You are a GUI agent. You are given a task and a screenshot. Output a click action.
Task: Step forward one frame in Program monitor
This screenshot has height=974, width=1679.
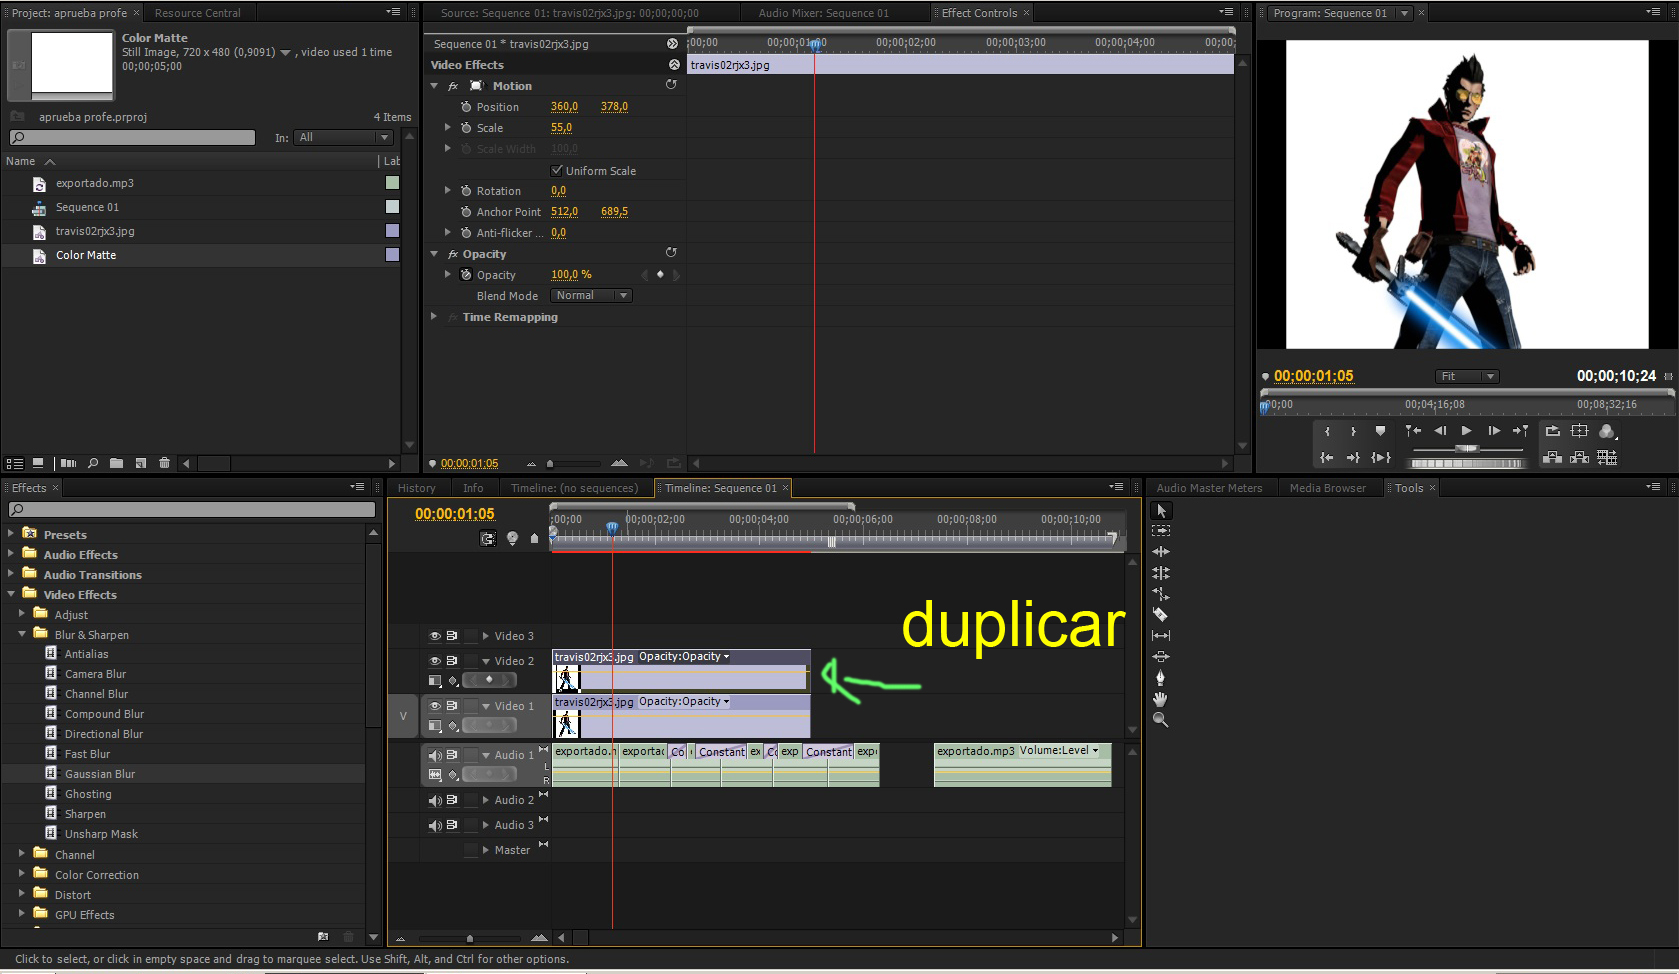1494,431
